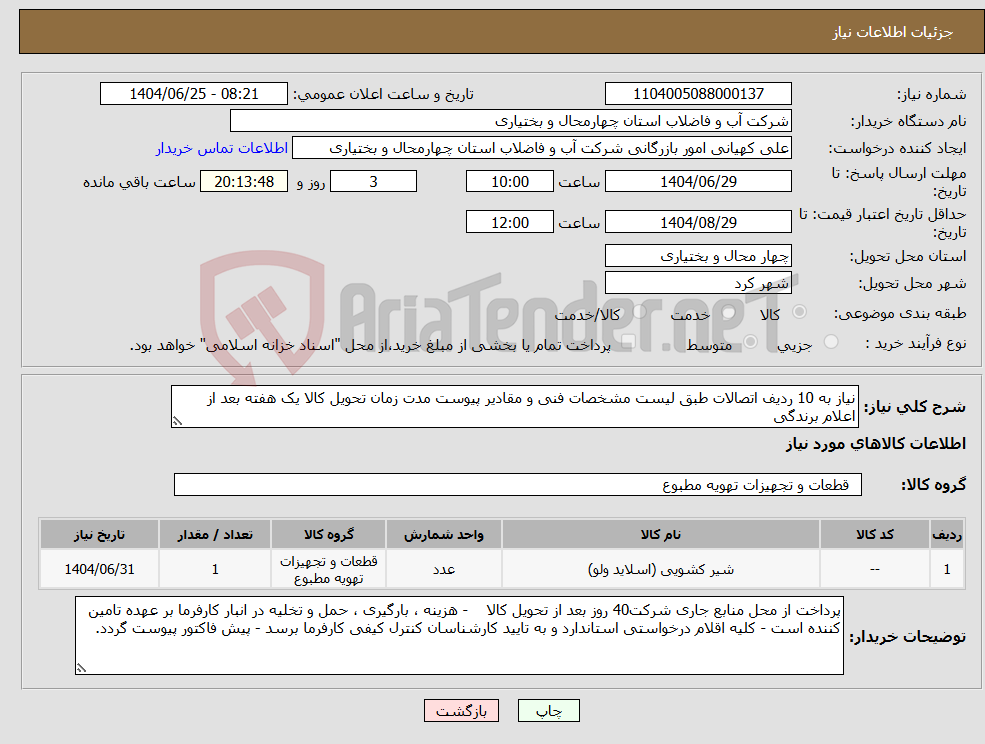Choose the جزیی purchase type radio
Viewport: 985px width, 744px height.
pos(830,342)
